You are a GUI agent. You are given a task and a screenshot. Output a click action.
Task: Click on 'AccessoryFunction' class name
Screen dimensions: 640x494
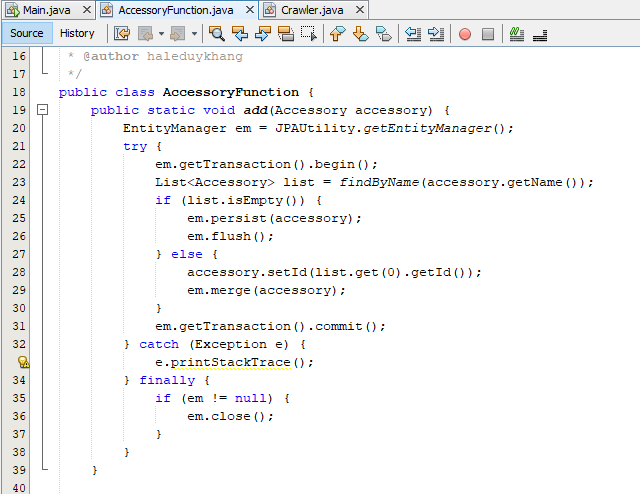coord(231,92)
